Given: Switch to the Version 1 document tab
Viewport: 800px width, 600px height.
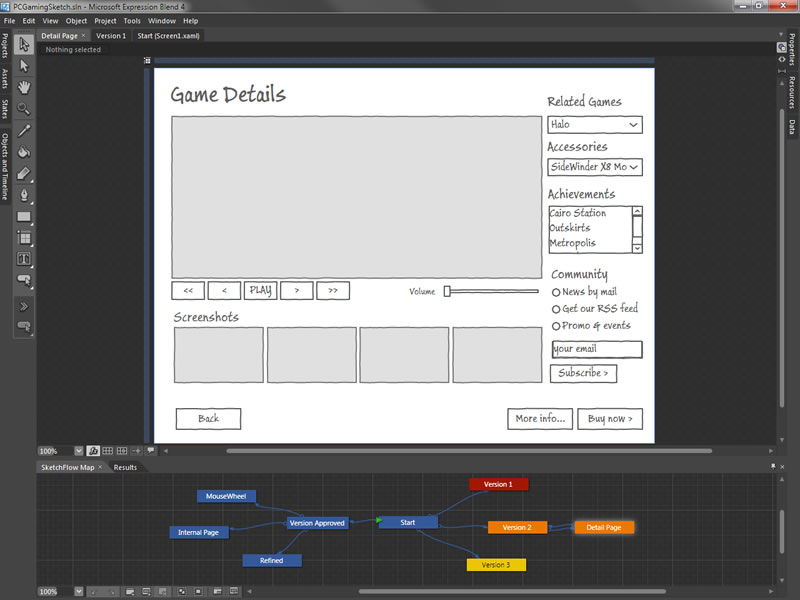Looking at the screenshot, I should 111,36.
